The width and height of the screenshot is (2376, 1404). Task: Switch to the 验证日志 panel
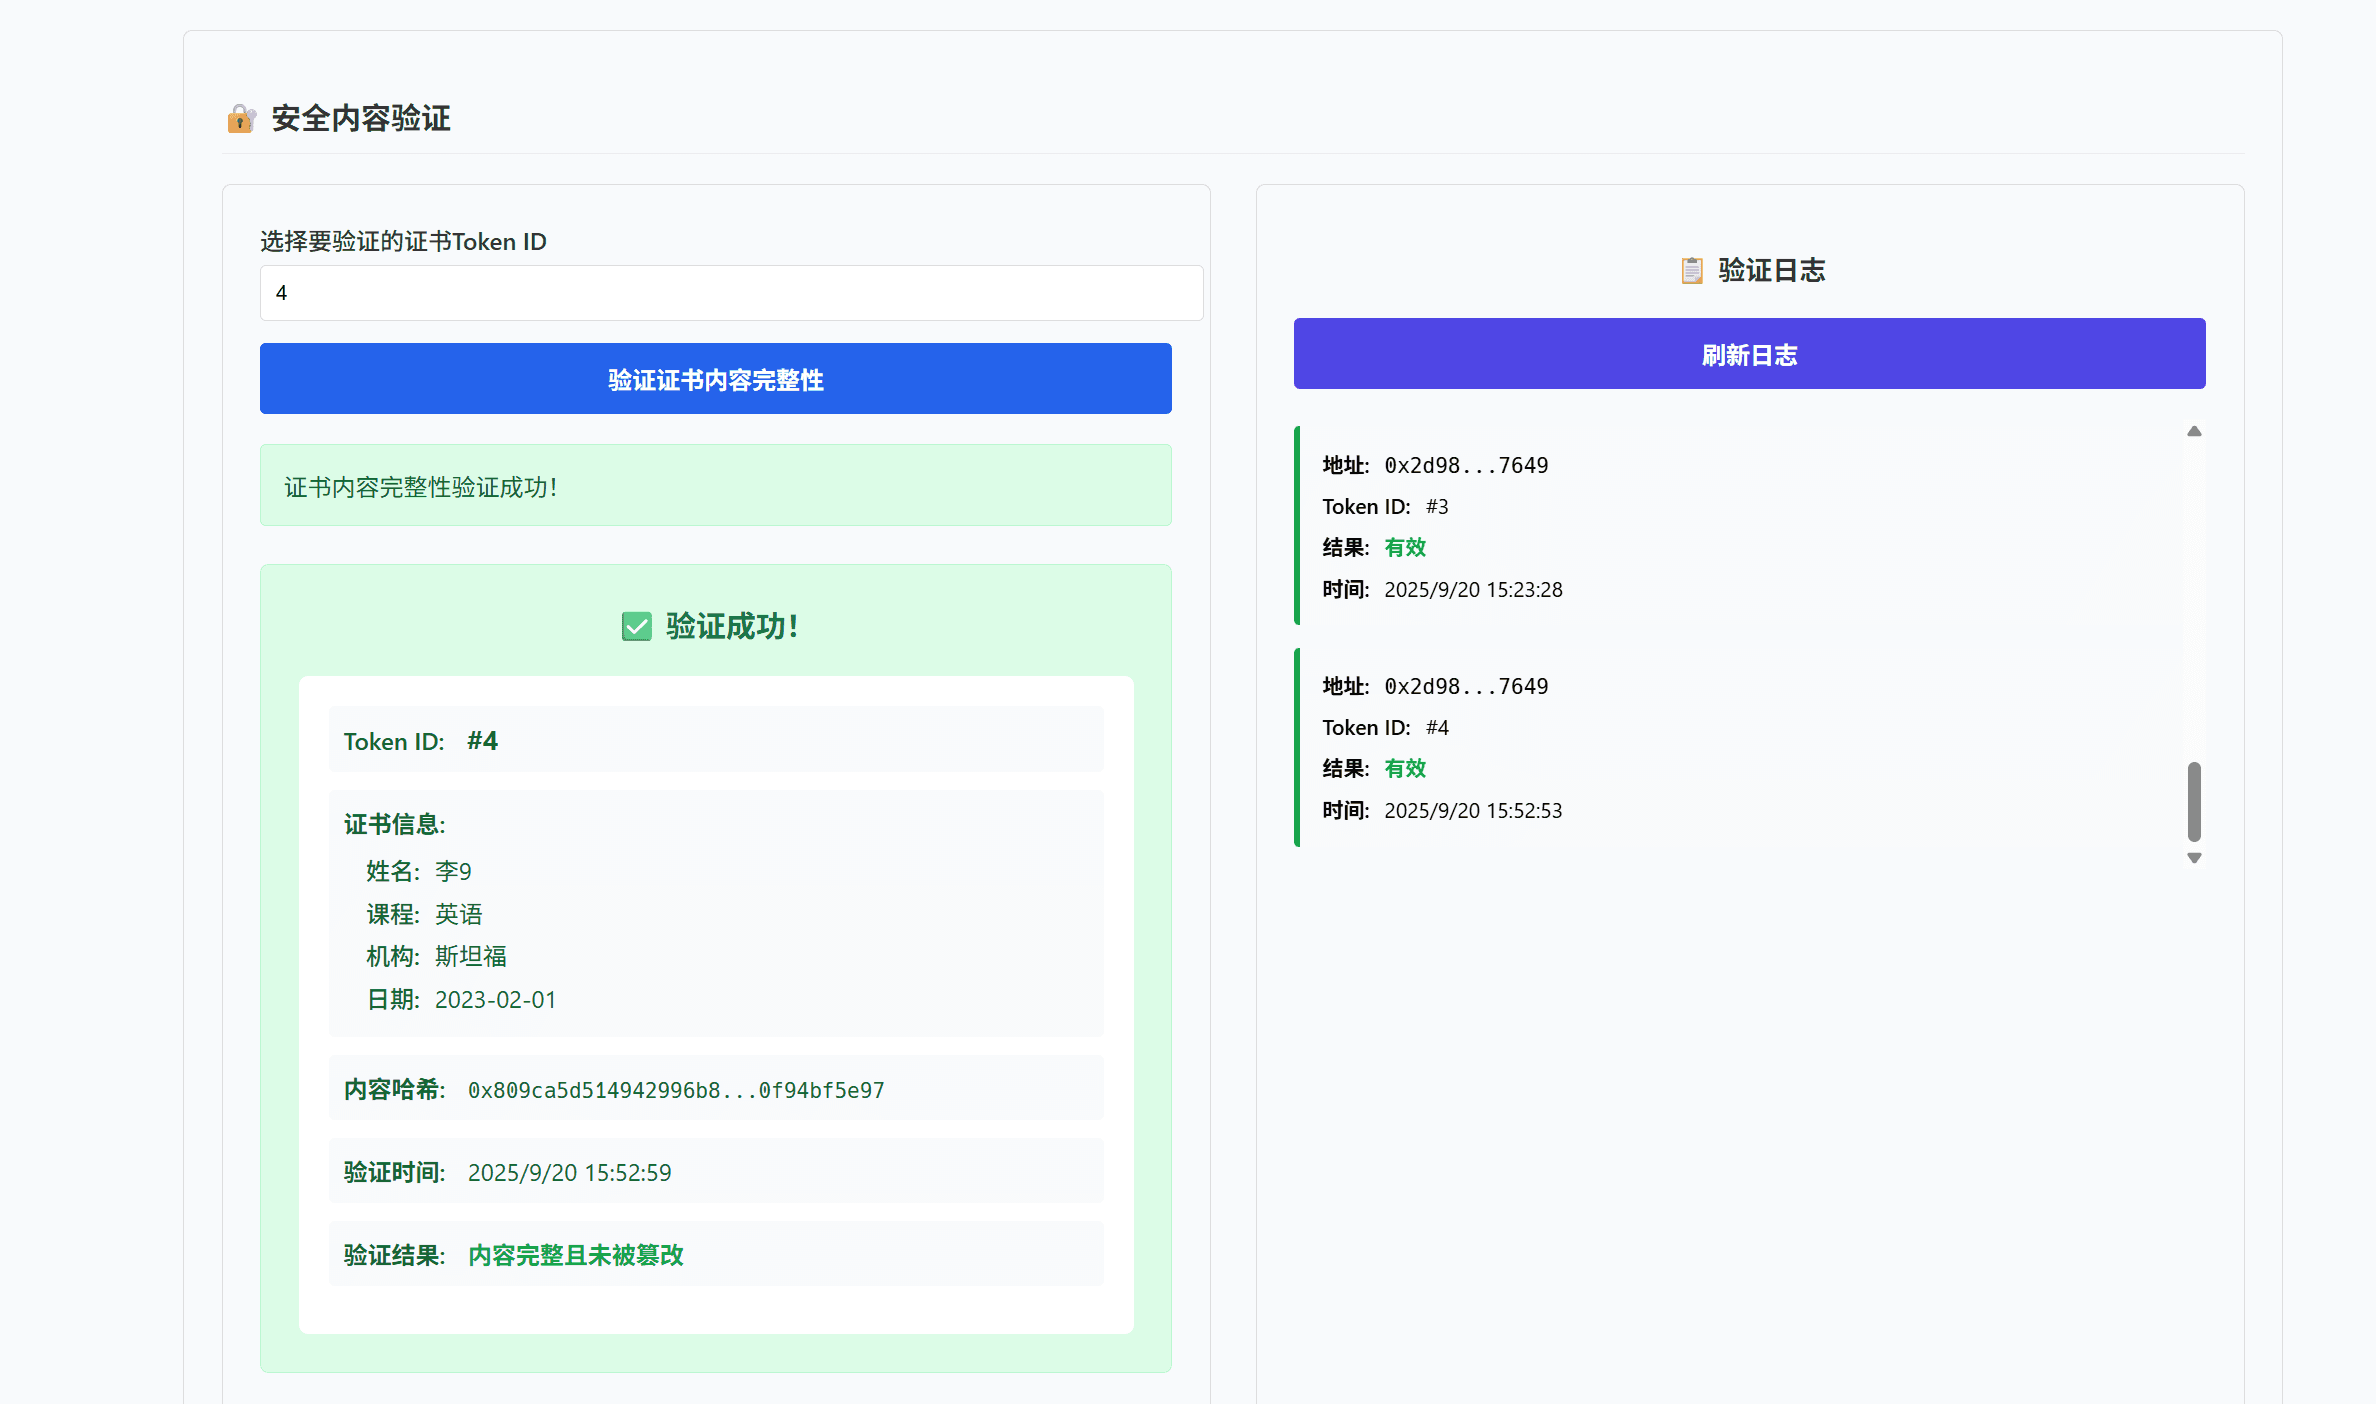pos(1750,270)
